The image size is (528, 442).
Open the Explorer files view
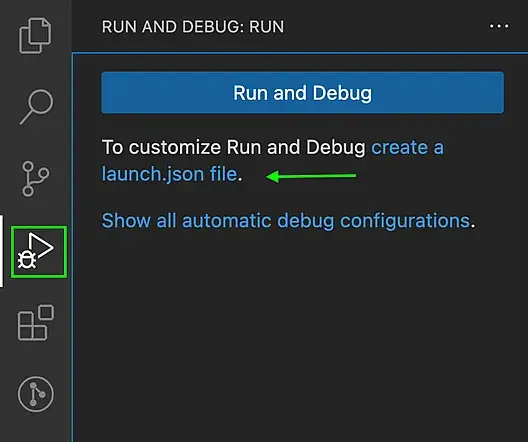(x=35, y=36)
